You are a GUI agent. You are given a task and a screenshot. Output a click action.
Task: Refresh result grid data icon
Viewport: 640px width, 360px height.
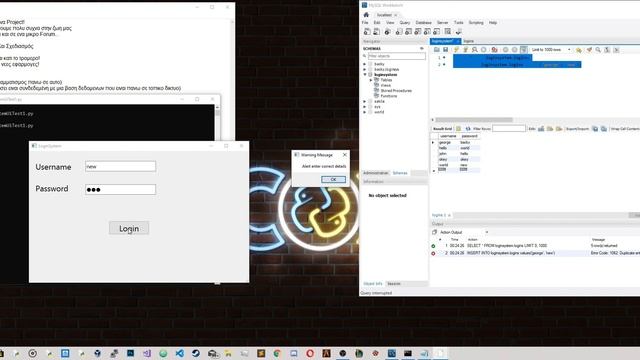pos(468,129)
